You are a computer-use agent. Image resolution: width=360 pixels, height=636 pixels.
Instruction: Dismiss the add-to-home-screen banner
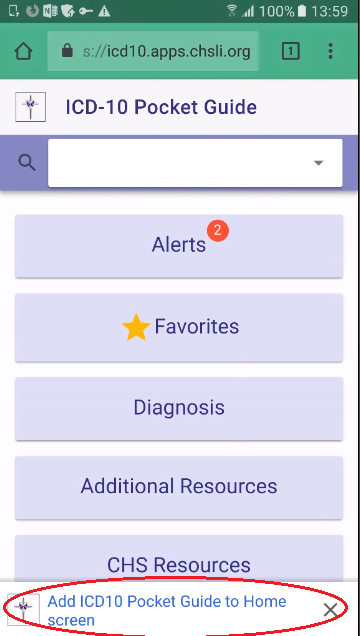[x=330, y=610]
